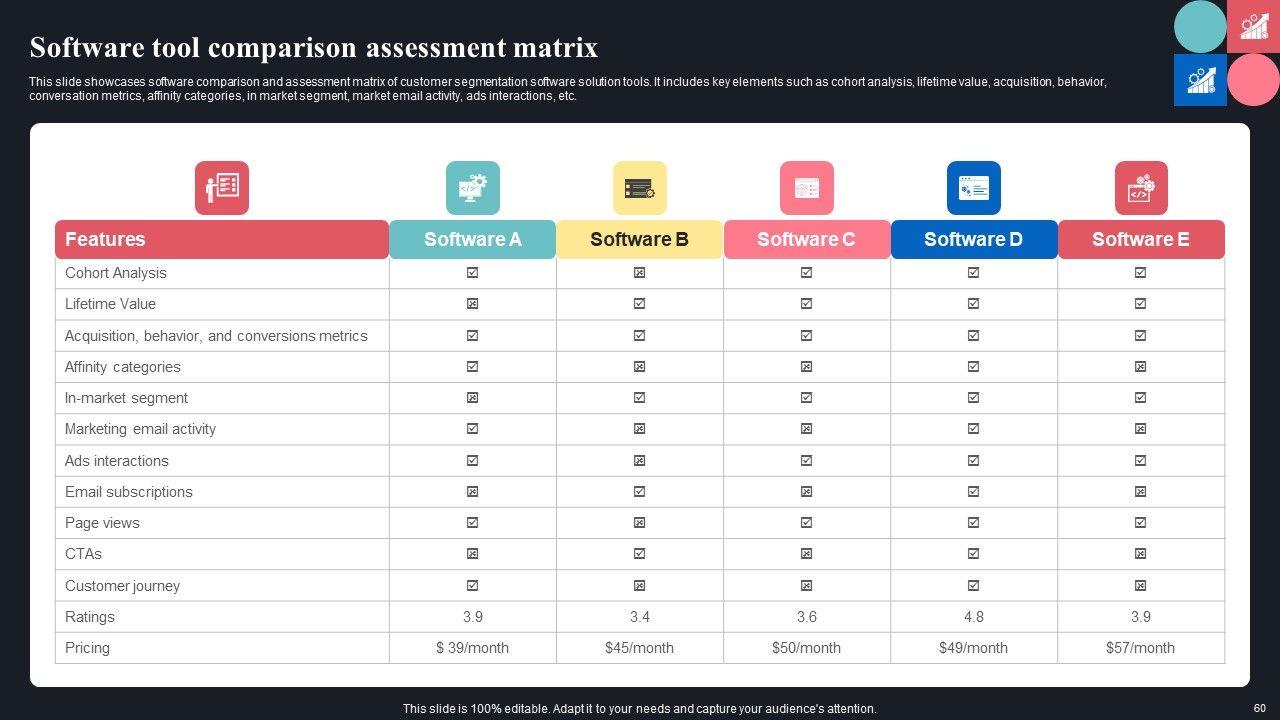Image resolution: width=1280 pixels, height=720 pixels.
Task: Toggle Affinity categories checkbox for Software E
Action: click(1141, 367)
